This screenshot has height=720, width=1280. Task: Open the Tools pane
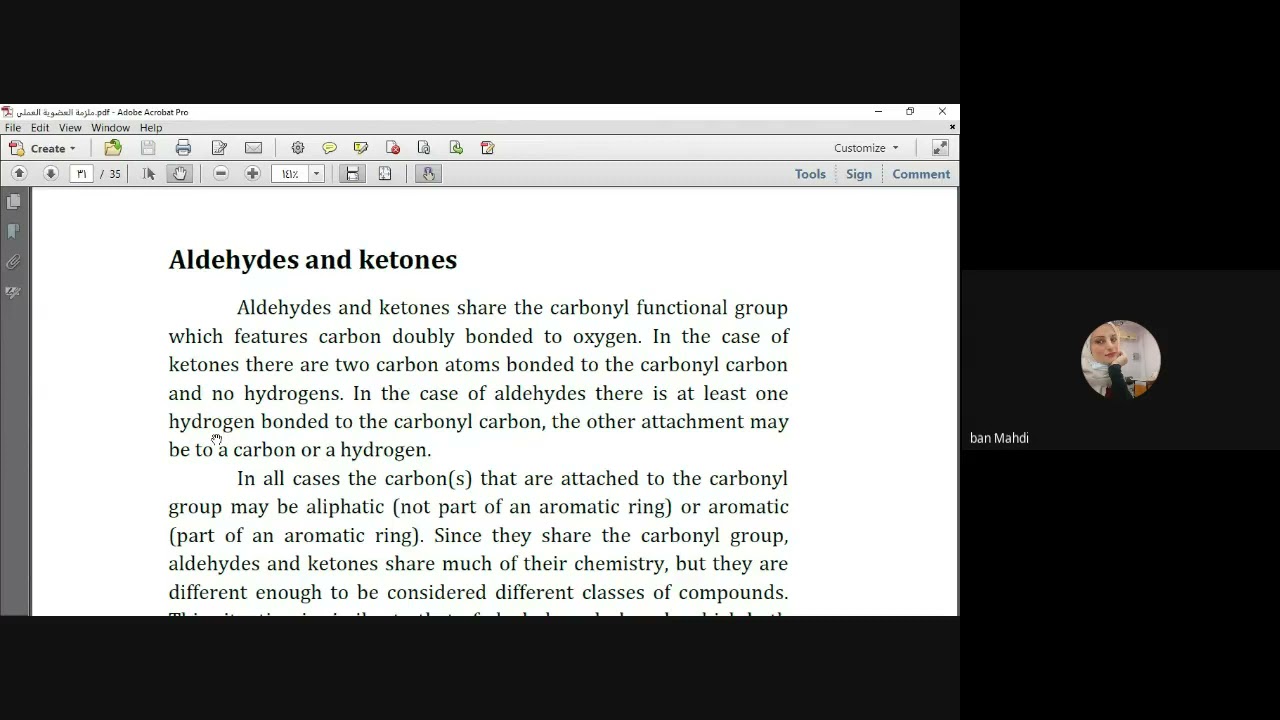[810, 174]
